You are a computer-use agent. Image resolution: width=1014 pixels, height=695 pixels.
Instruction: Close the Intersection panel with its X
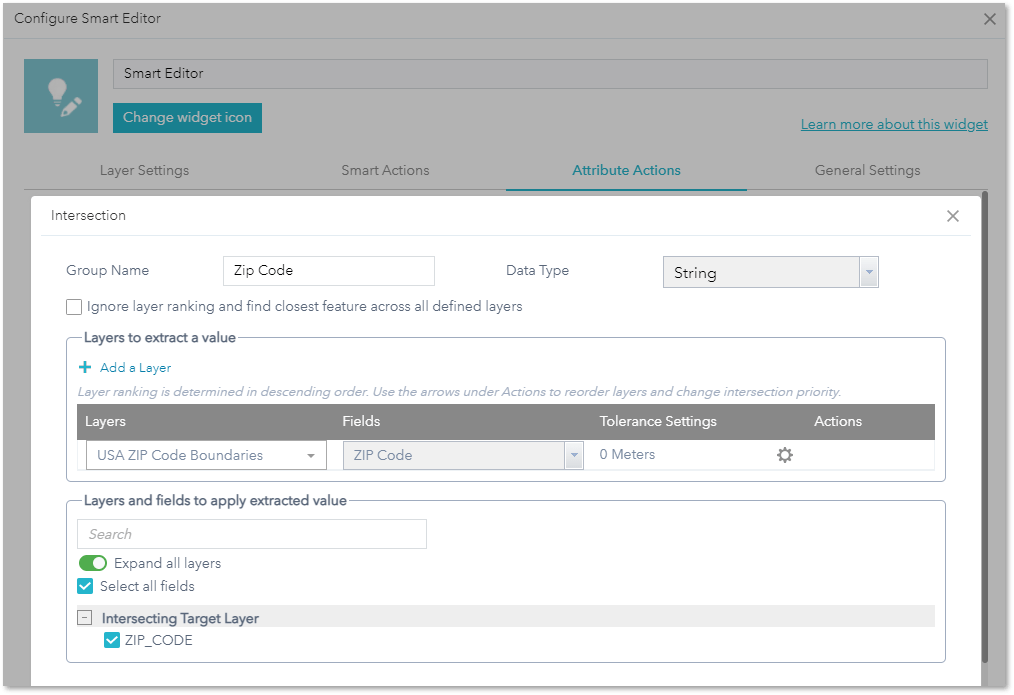click(x=952, y=216)
